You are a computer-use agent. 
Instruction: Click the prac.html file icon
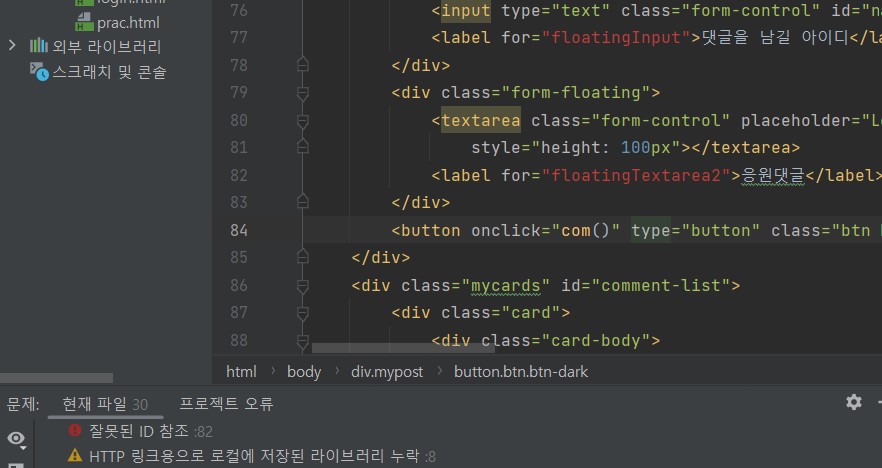pos(84,22)
